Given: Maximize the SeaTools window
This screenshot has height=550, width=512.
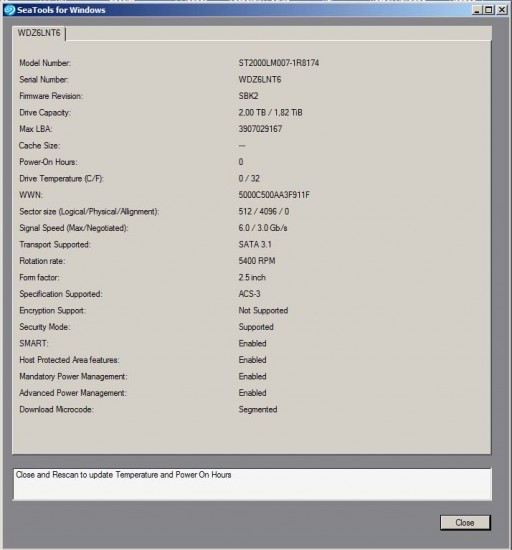Looking at the screenshot, I should (489, 10).
